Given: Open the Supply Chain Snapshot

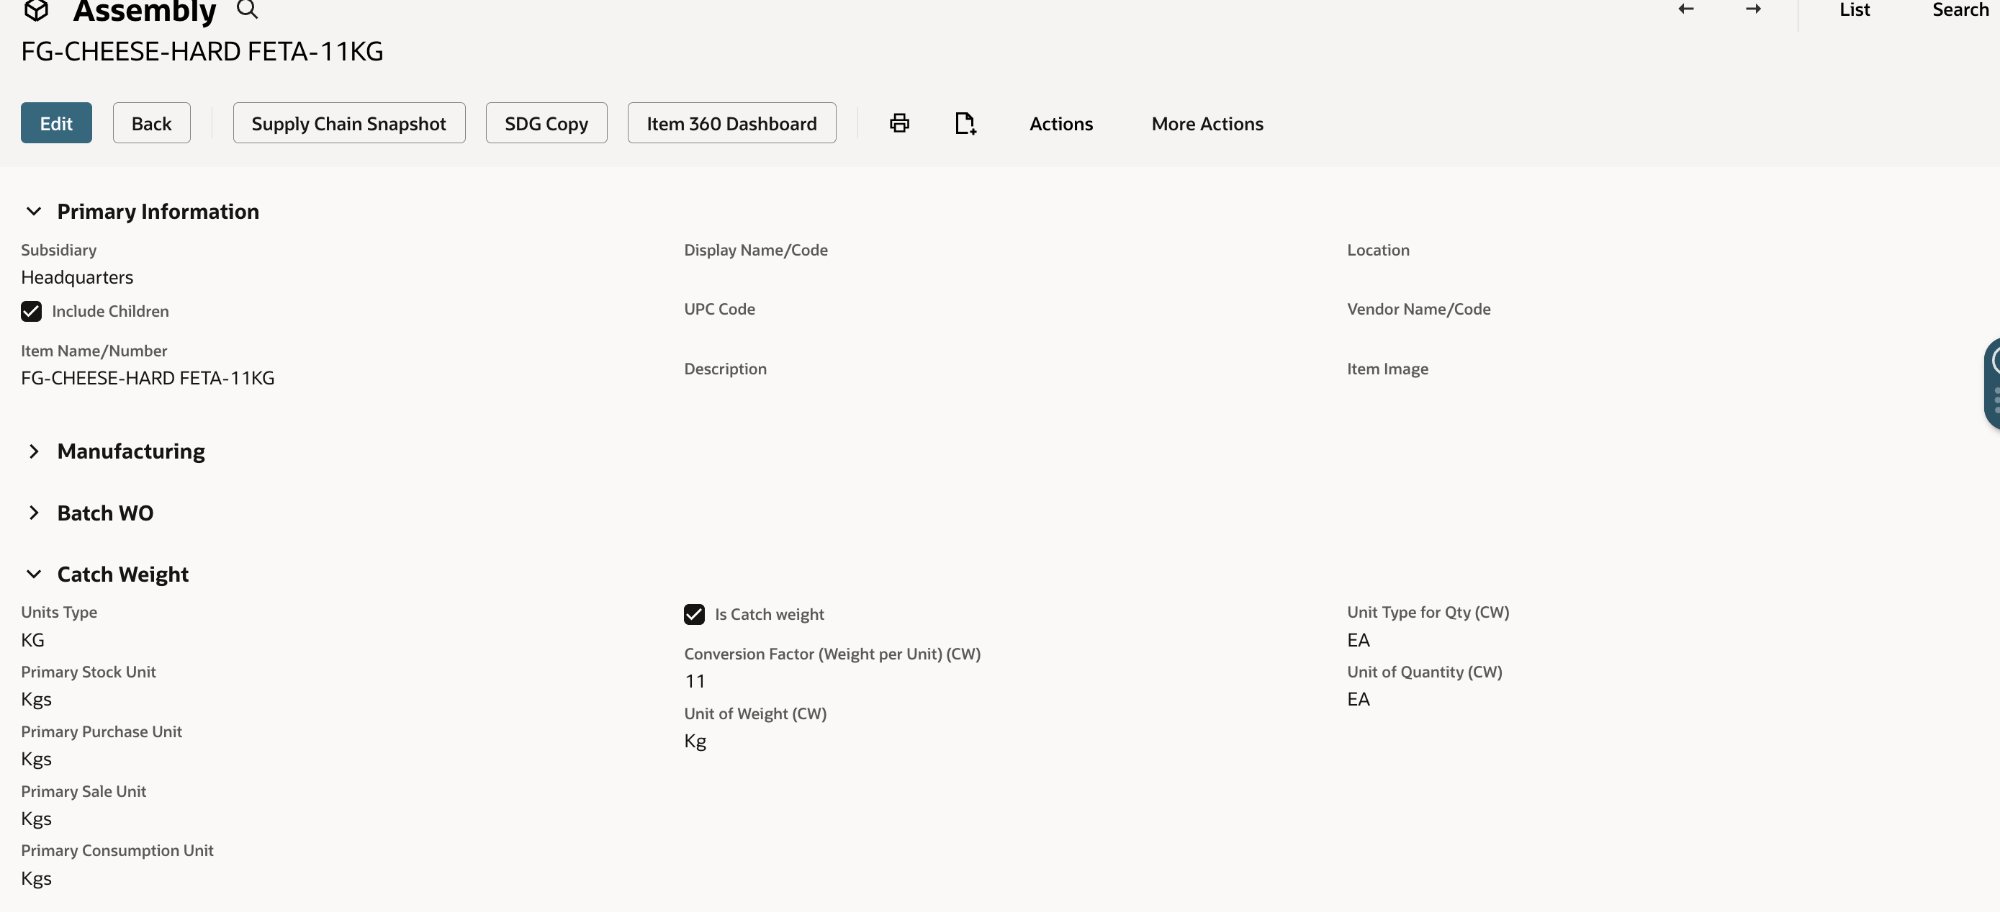Looking at the screenshot, I should click(349, 122).
